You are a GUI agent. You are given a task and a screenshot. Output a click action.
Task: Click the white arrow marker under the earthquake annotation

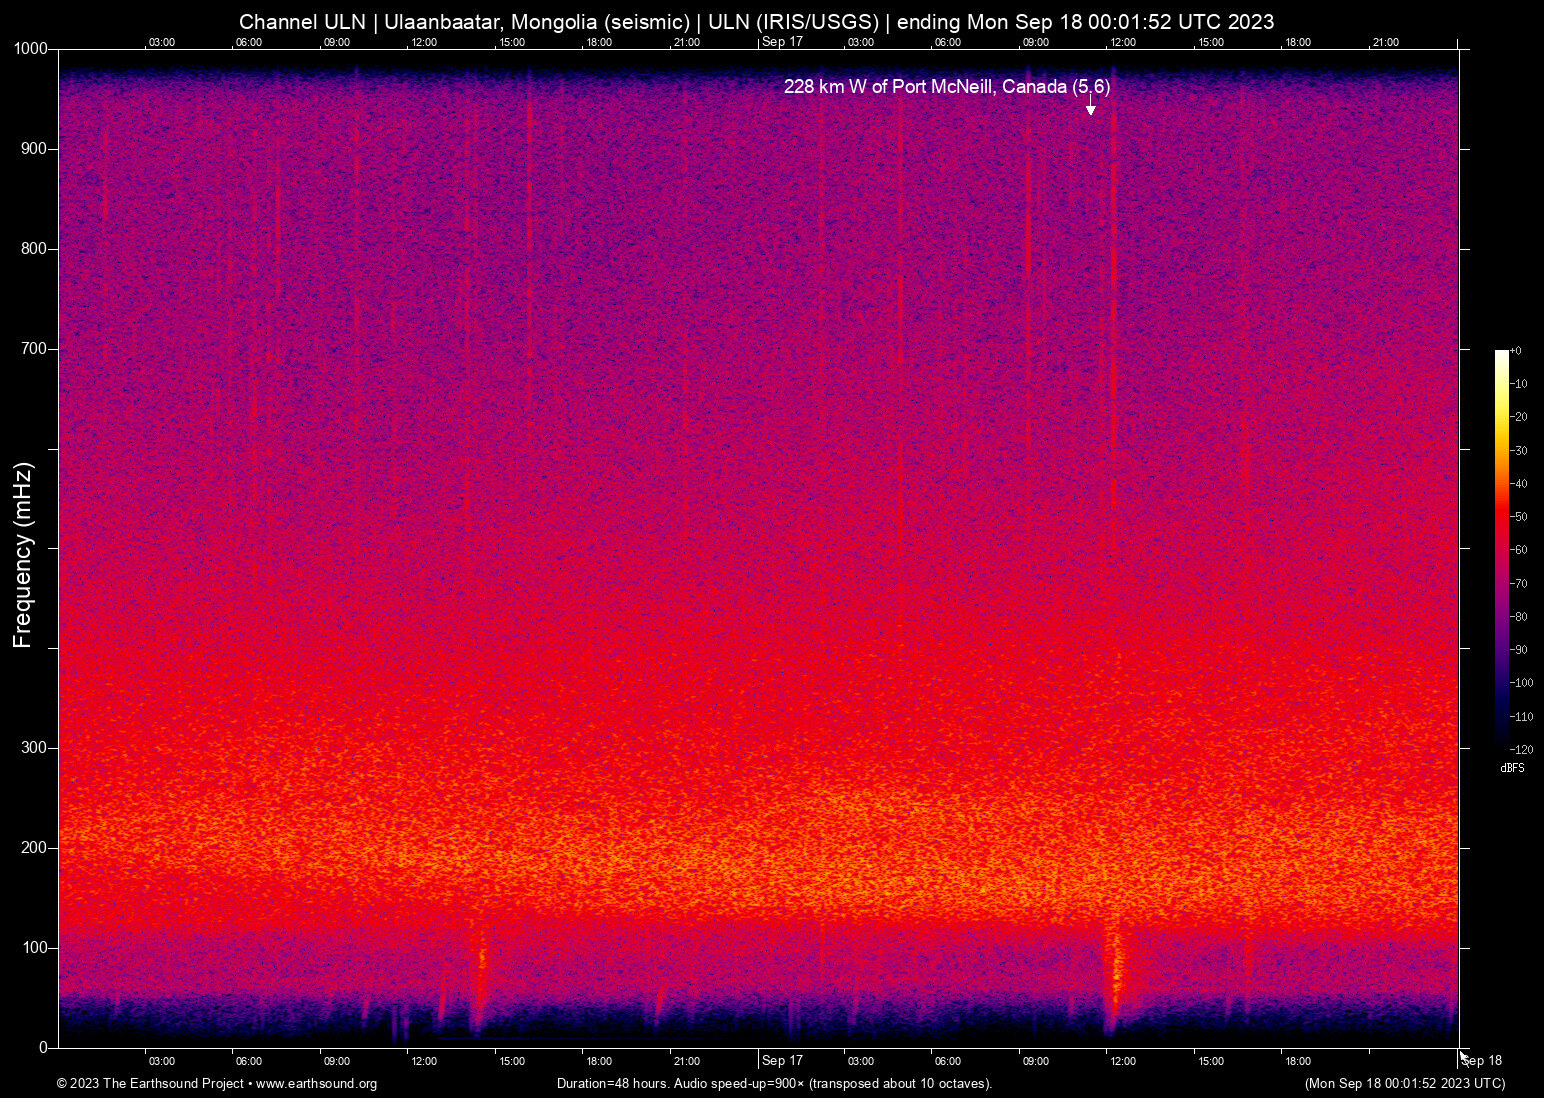1090,109
